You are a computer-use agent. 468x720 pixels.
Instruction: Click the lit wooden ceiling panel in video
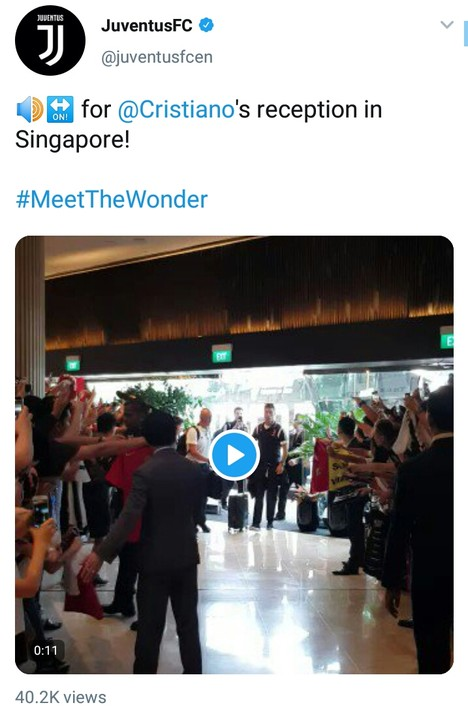click(249, 296)
